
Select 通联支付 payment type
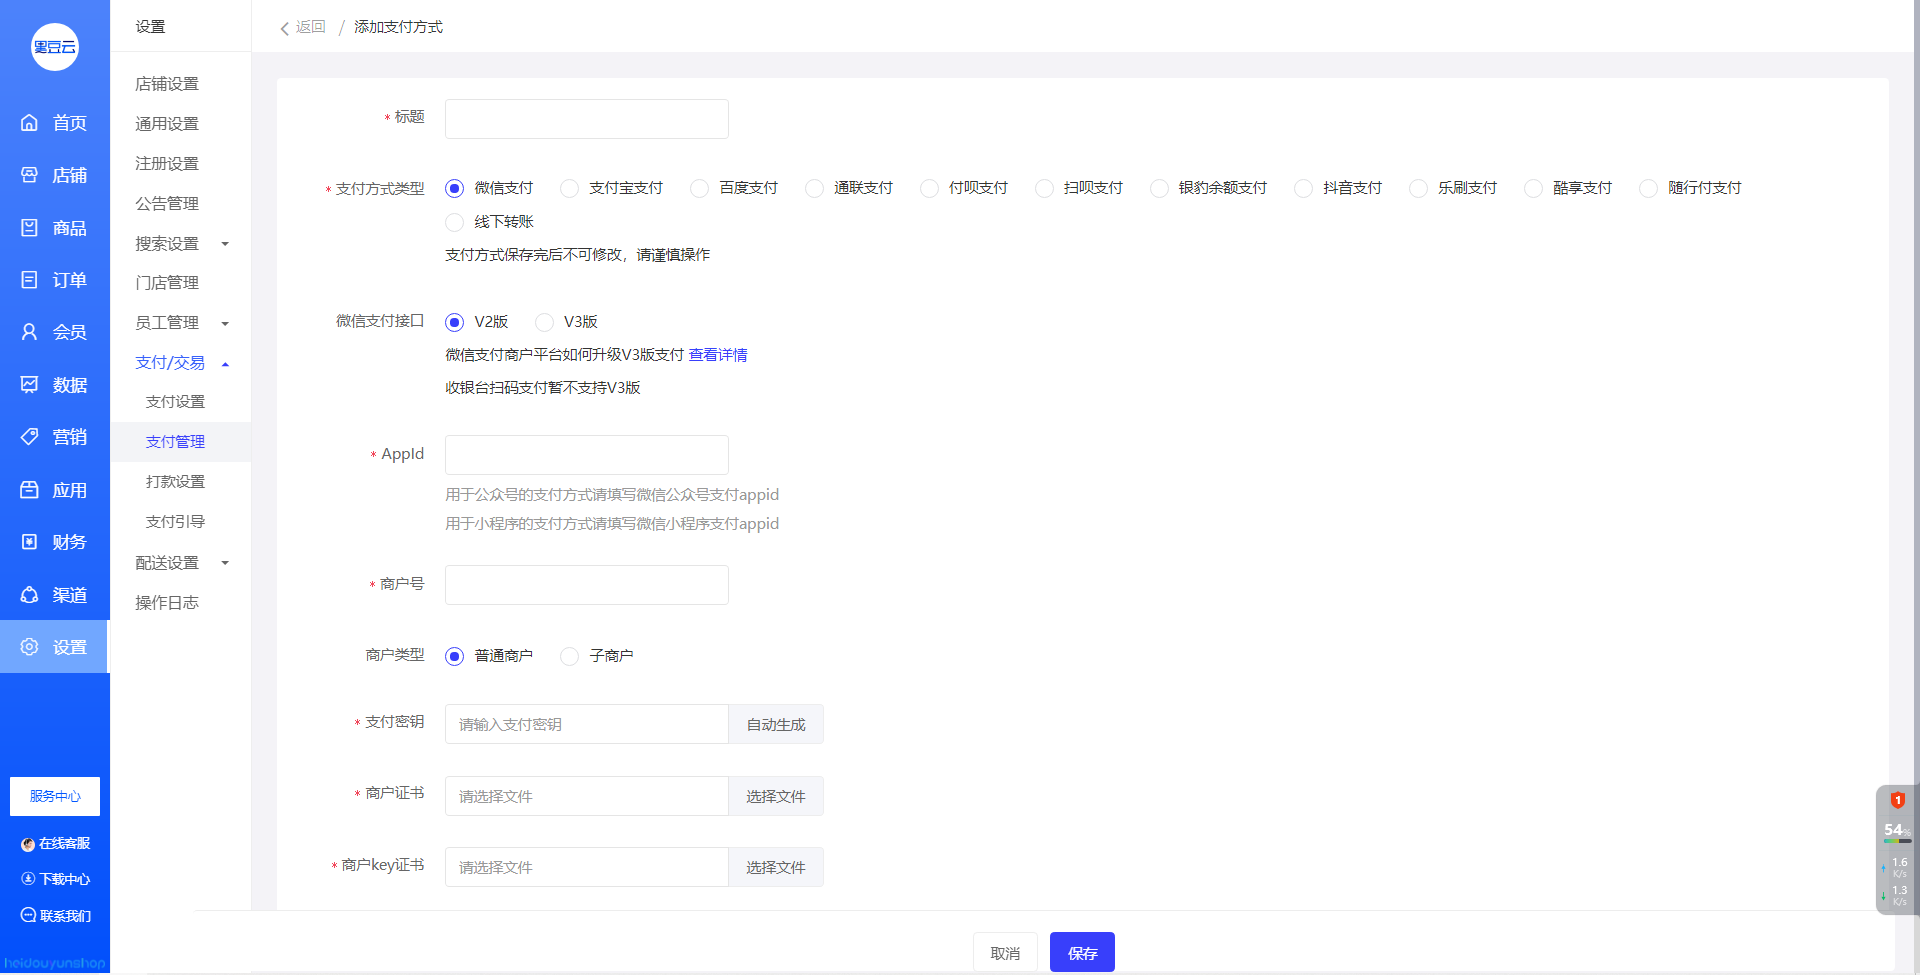click(814, 188)
